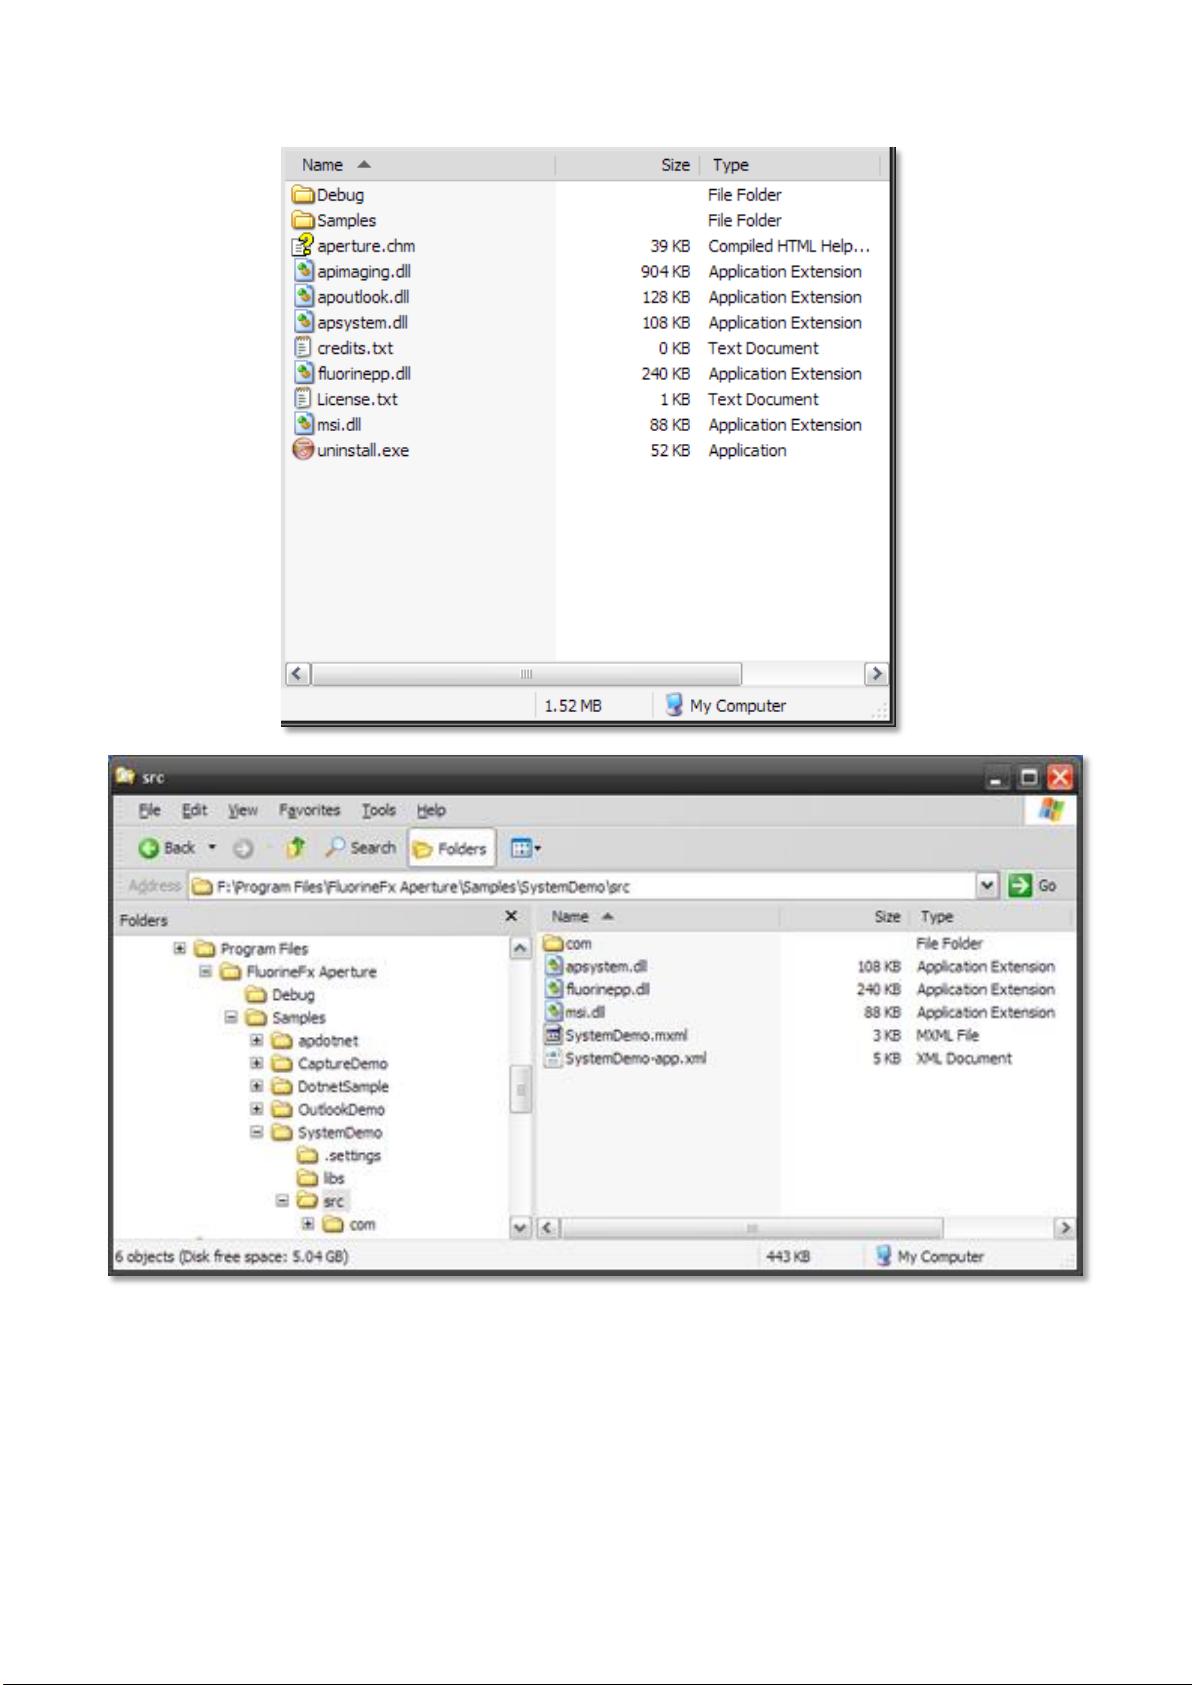
Task: Open the Tools menu
Action: coord(378,810)
